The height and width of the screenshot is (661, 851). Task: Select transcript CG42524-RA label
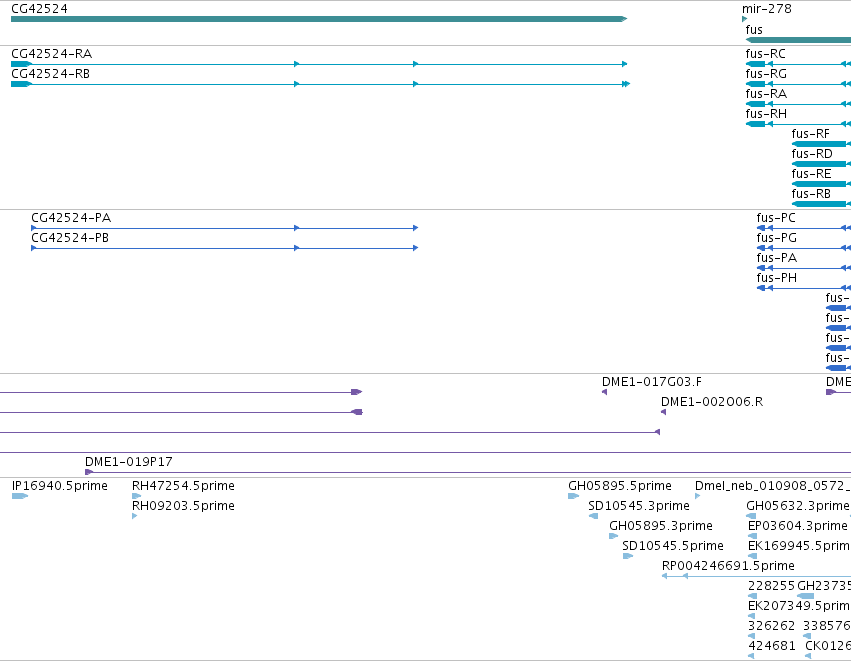click(x=52, y=54)
